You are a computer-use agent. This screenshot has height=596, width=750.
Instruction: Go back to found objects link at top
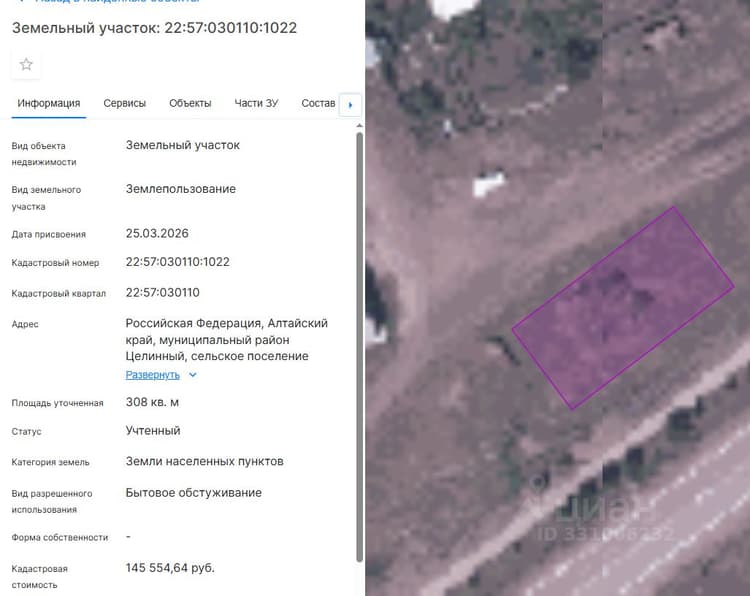click(x=110, y=1)
